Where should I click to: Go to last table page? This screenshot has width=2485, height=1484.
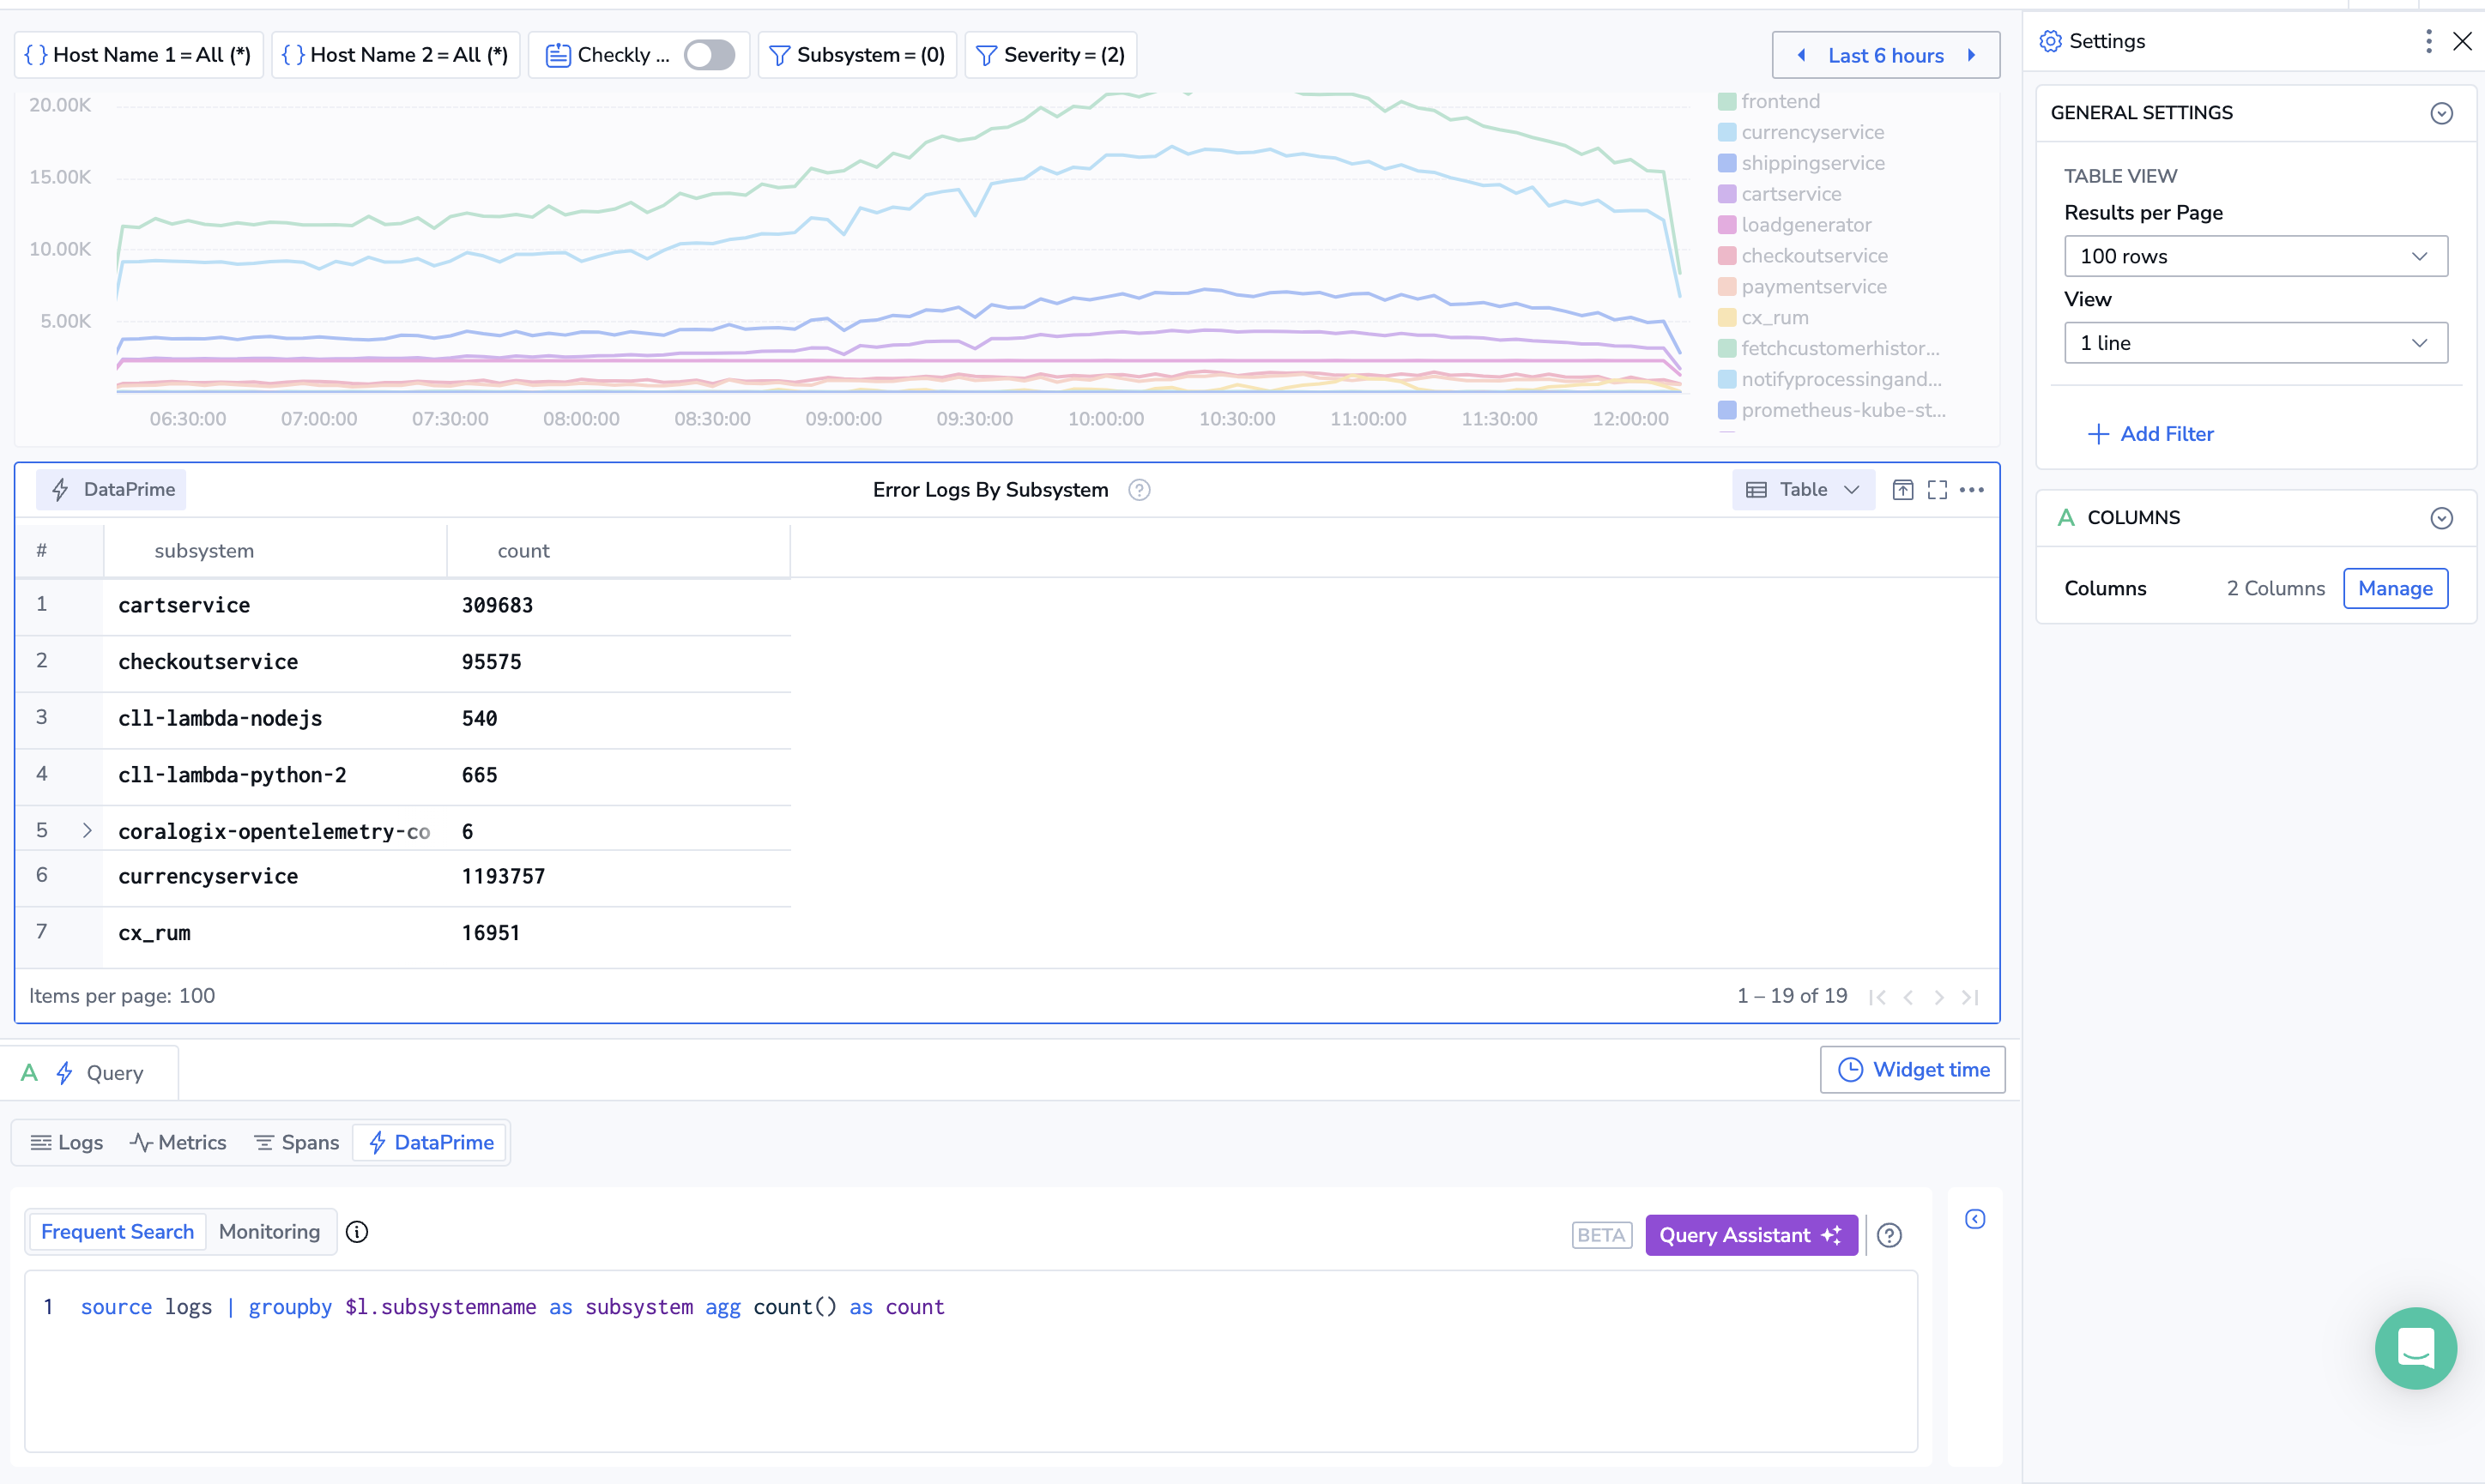1970,997
